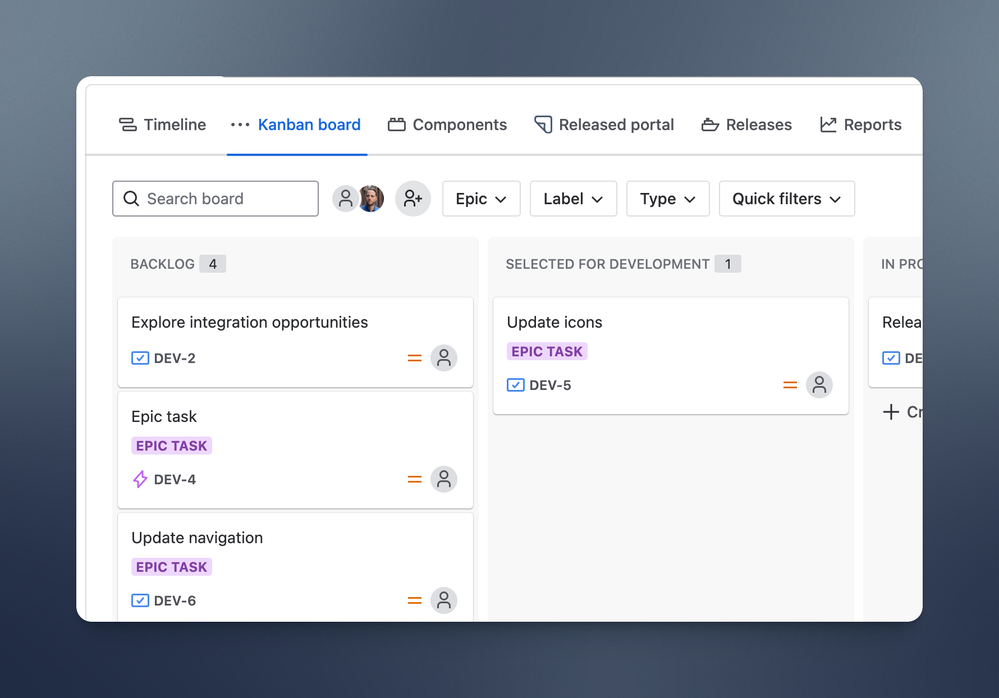Click the BACKLOG column header
999x698 pixels.
[x=162, y=264]
